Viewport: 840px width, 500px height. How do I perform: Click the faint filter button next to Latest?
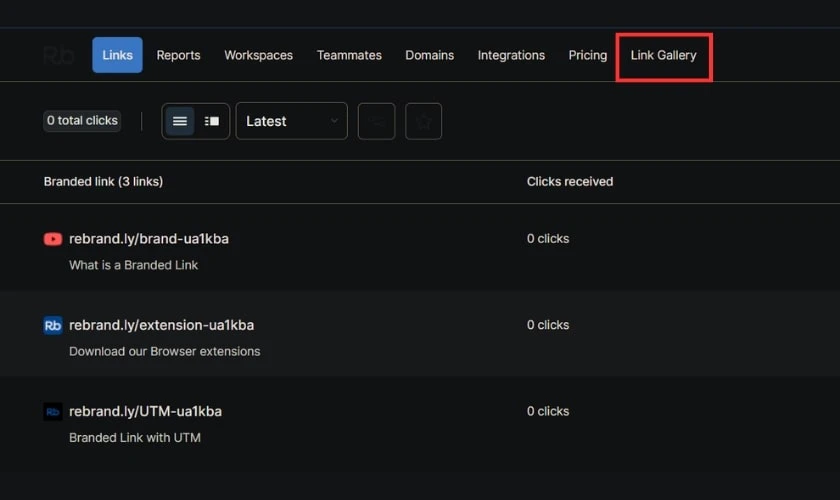(x=377, y=121)
